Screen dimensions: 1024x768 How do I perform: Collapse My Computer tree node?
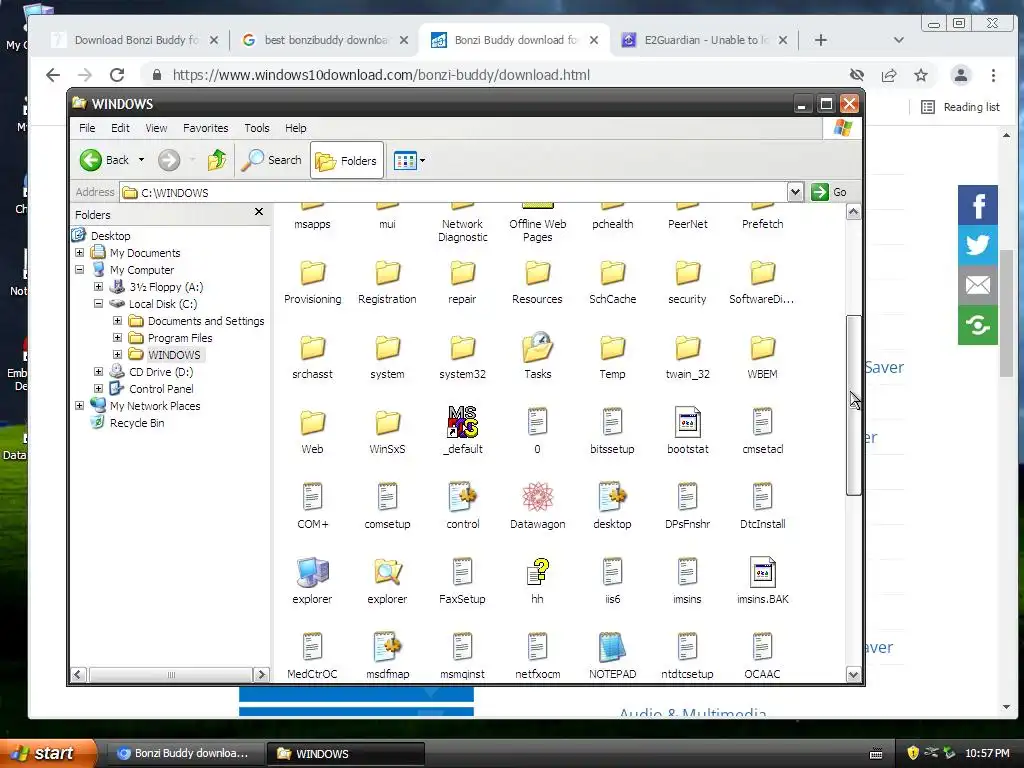coord(79,270)
